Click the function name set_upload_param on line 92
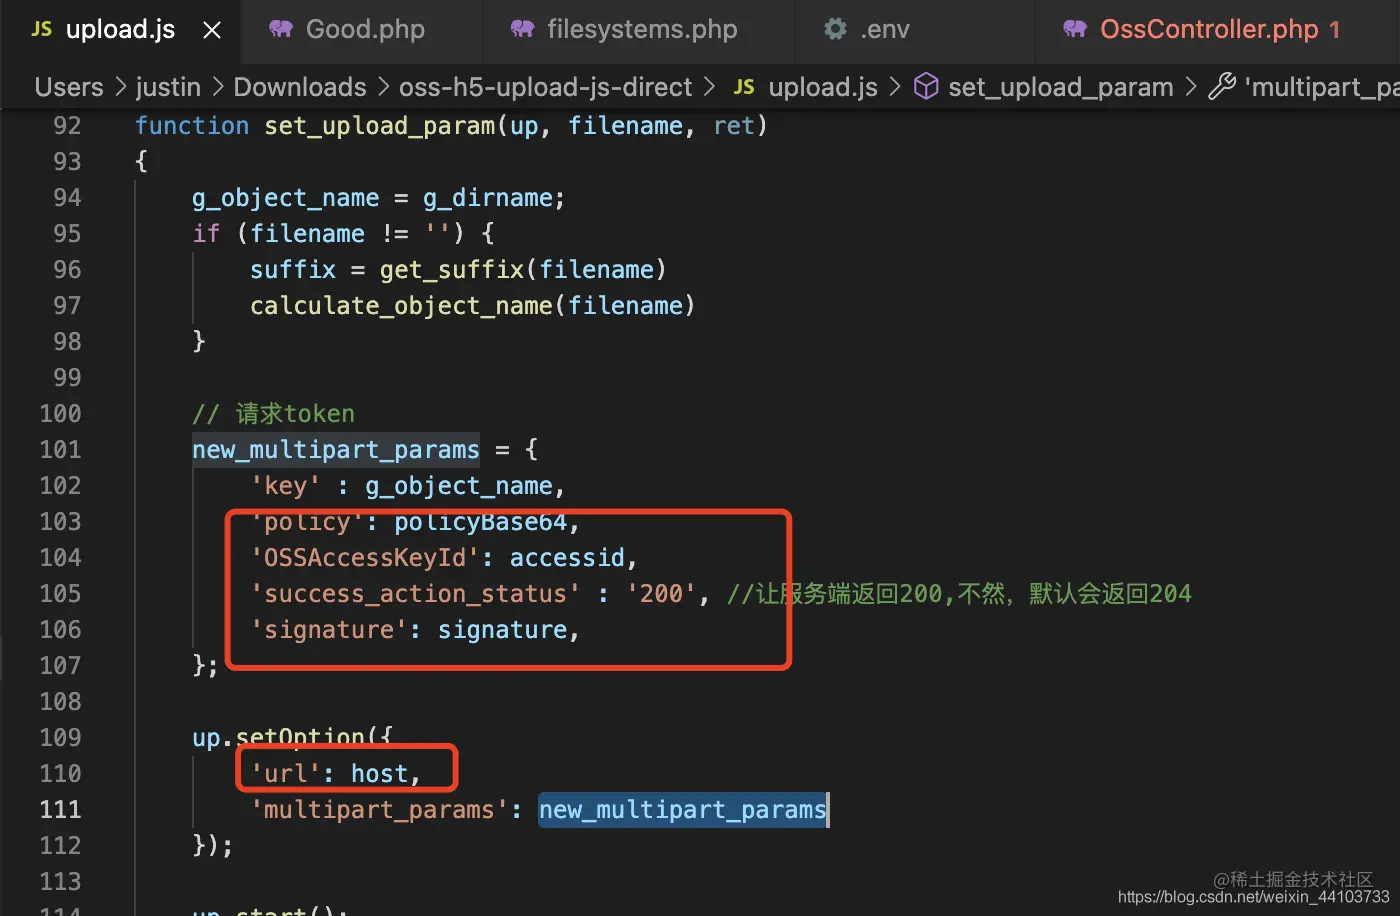Screen dimensions: 1400x916 (x=380, y=126)
